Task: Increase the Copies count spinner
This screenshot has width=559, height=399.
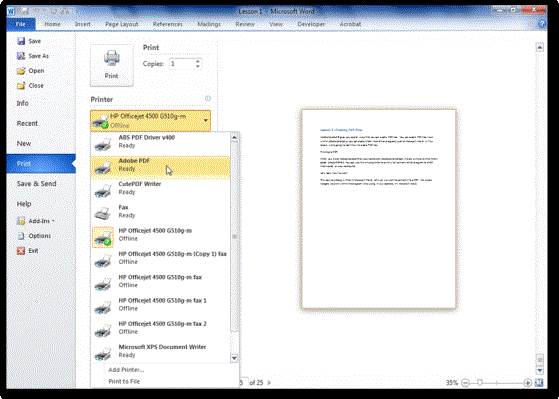Action: [198, 61]
